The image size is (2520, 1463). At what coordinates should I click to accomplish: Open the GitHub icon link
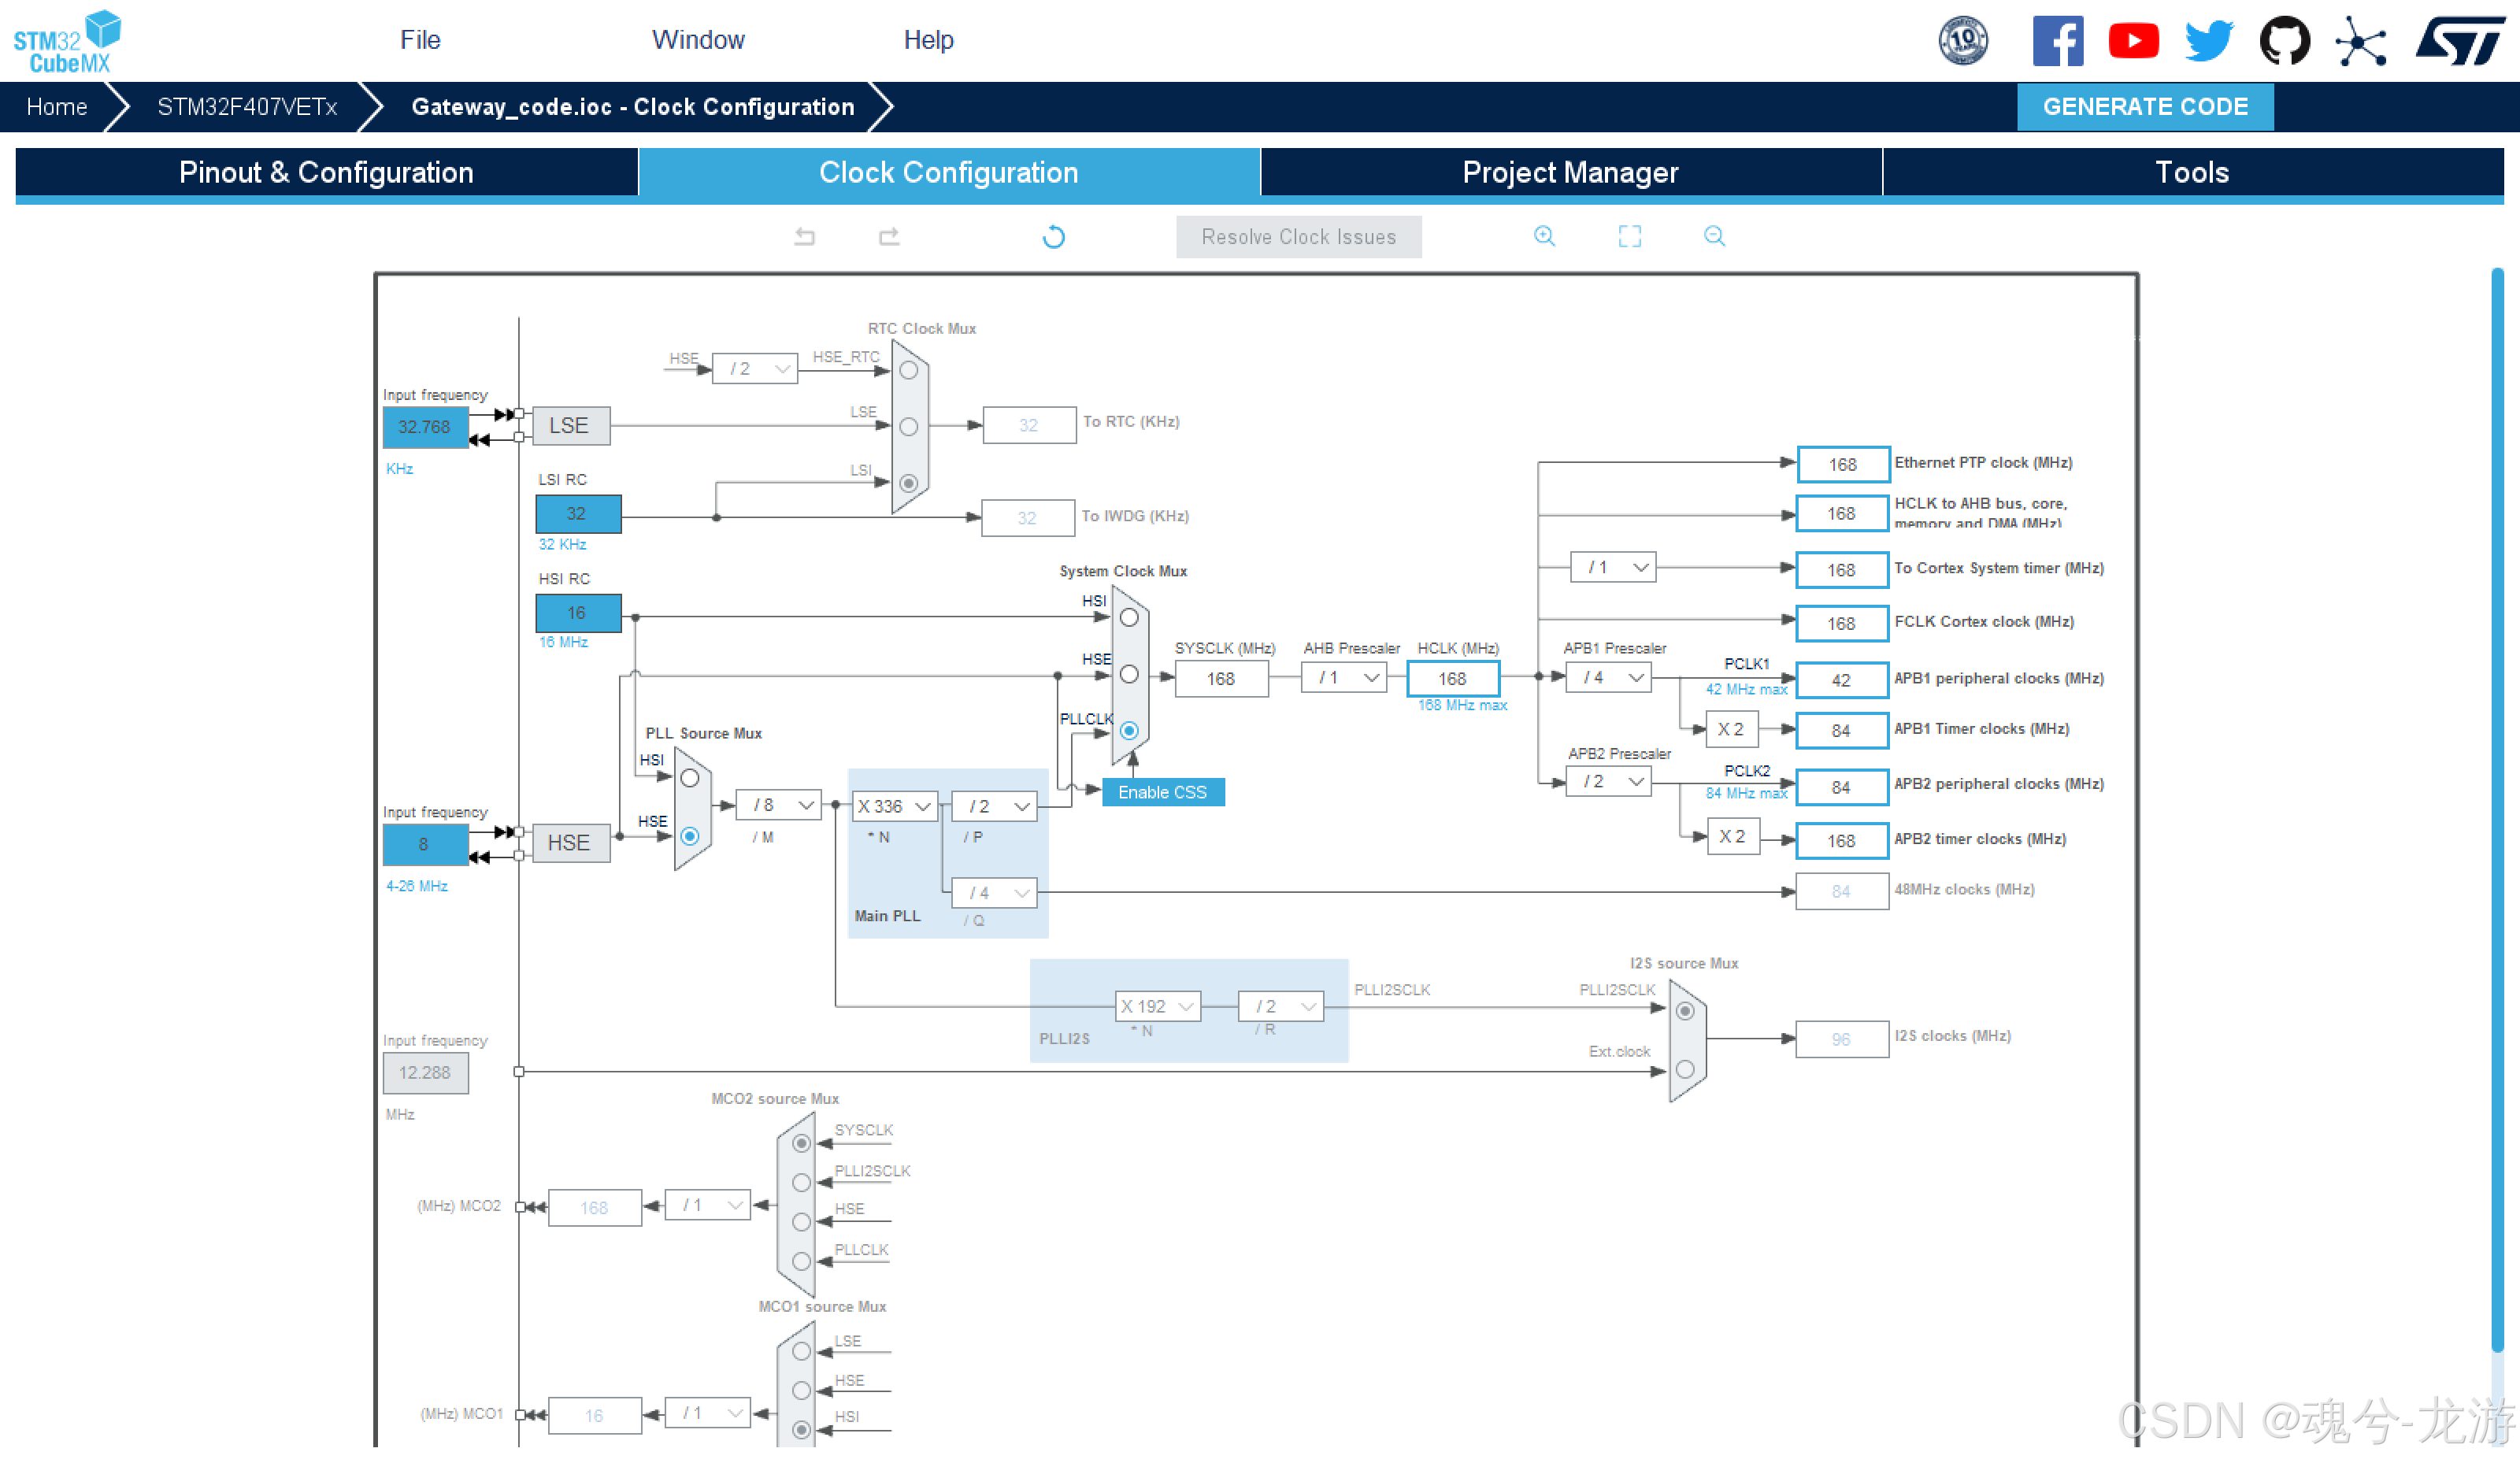coord(2284,41)
